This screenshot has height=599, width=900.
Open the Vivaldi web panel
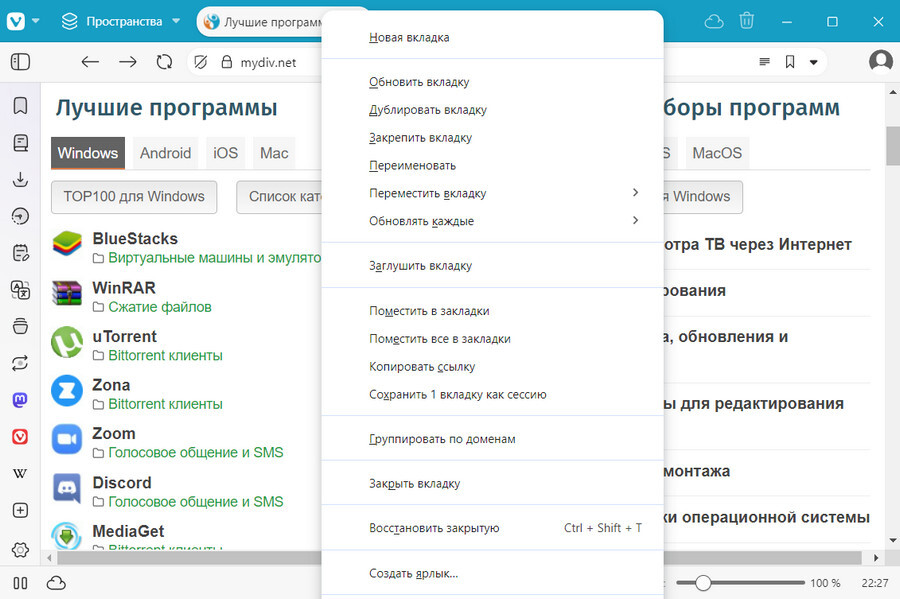20,437
